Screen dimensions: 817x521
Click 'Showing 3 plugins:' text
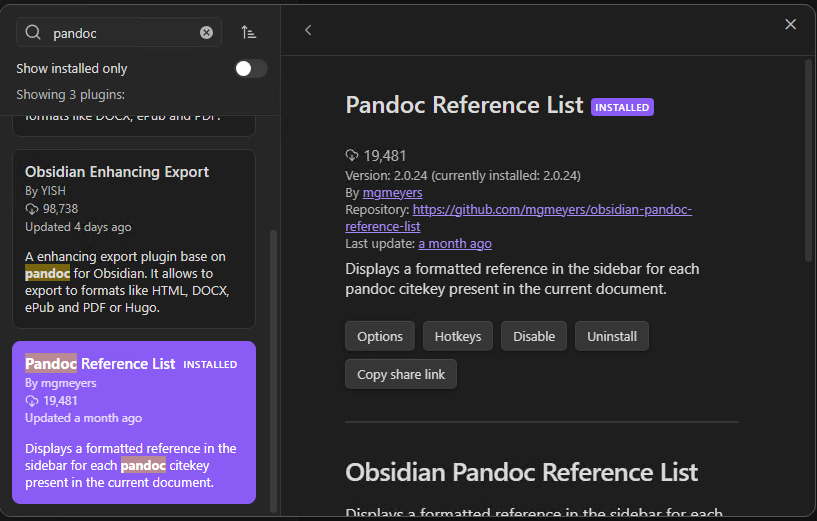(70, 95)
